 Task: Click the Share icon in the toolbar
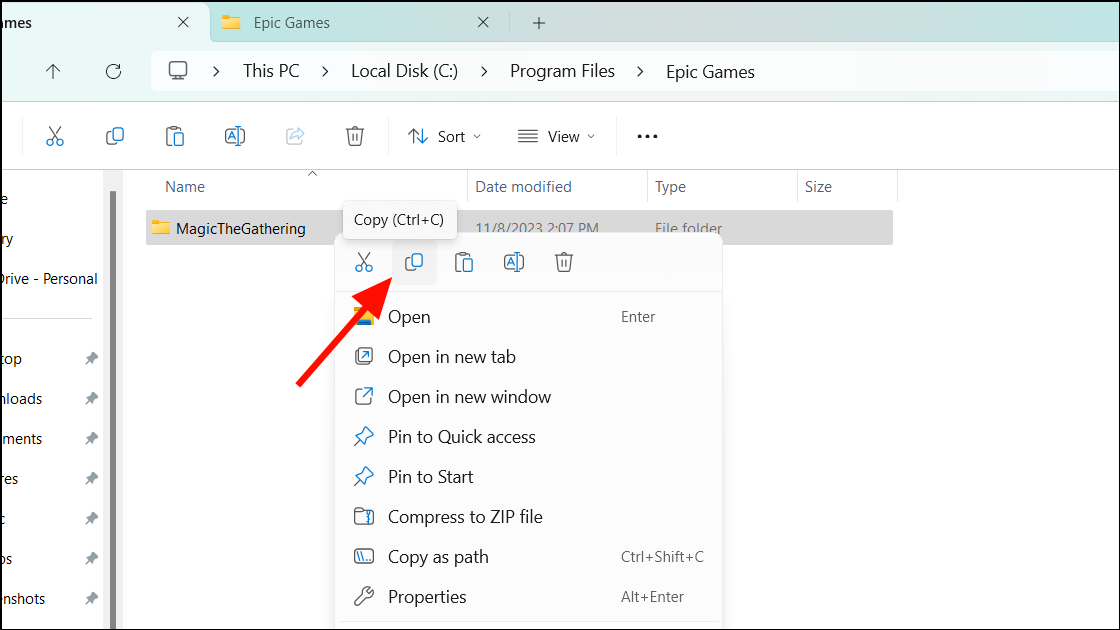[x=295, y=136]
